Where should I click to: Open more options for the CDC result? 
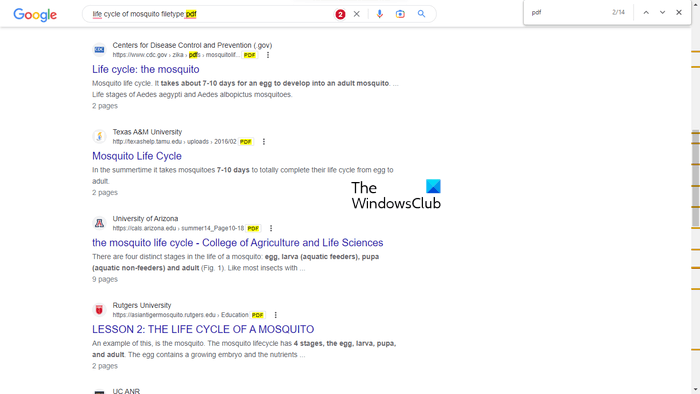coord(268,55)
